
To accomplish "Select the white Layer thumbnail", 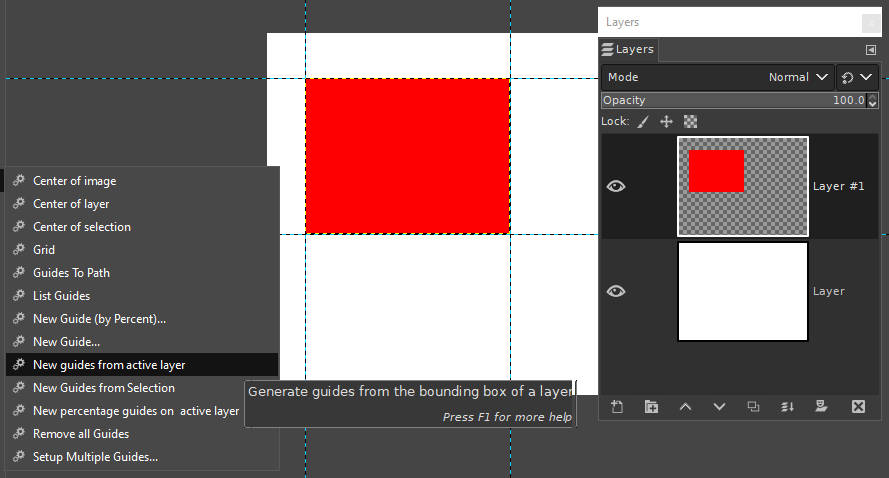I will point(743,291).
